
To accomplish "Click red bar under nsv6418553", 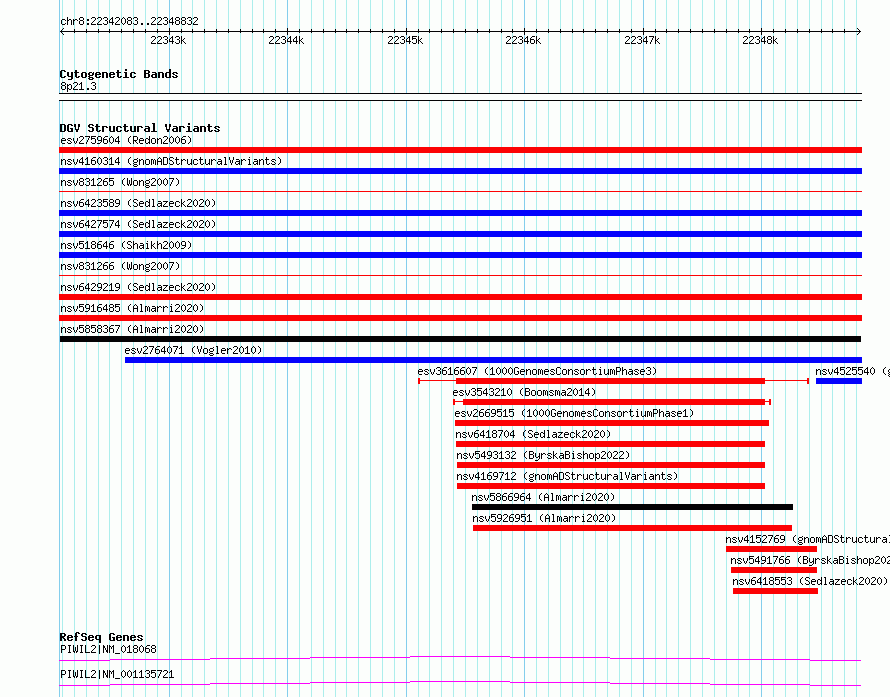I will [x=775, y=591].
